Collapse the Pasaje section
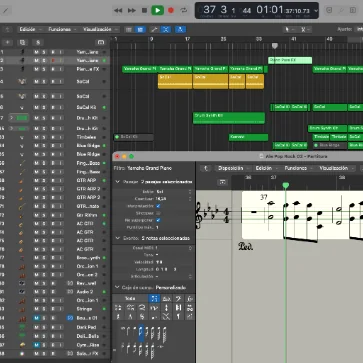Screen dimensions: 363x363 117,182
